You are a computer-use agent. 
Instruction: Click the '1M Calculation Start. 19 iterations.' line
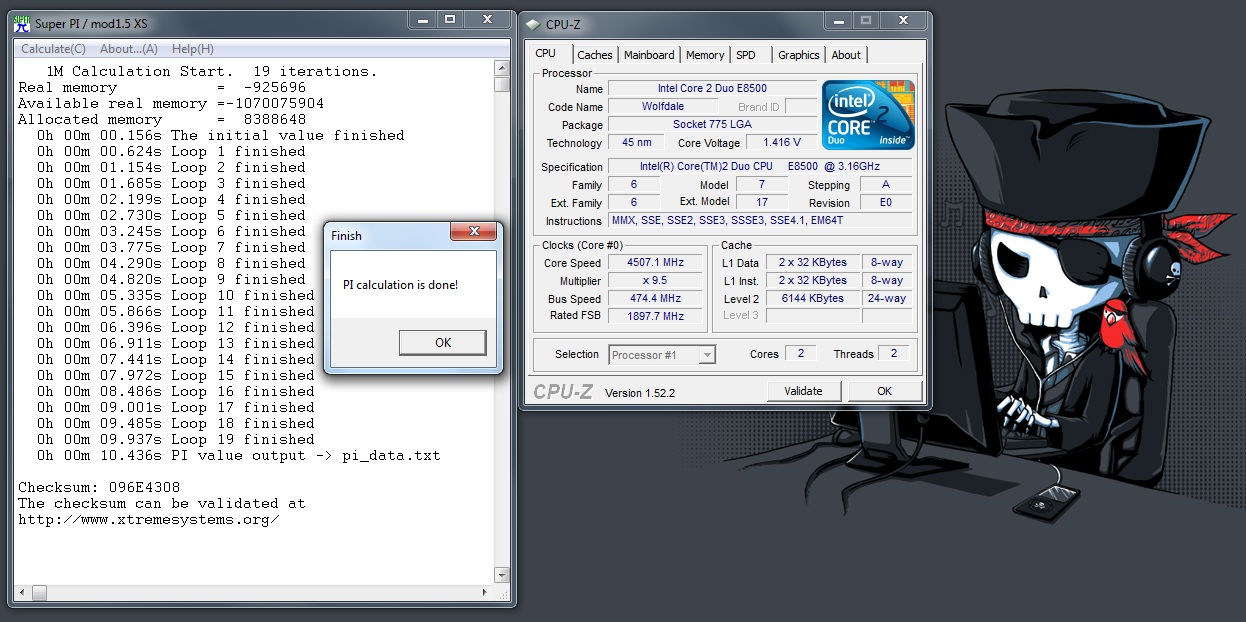coord(212,71)
